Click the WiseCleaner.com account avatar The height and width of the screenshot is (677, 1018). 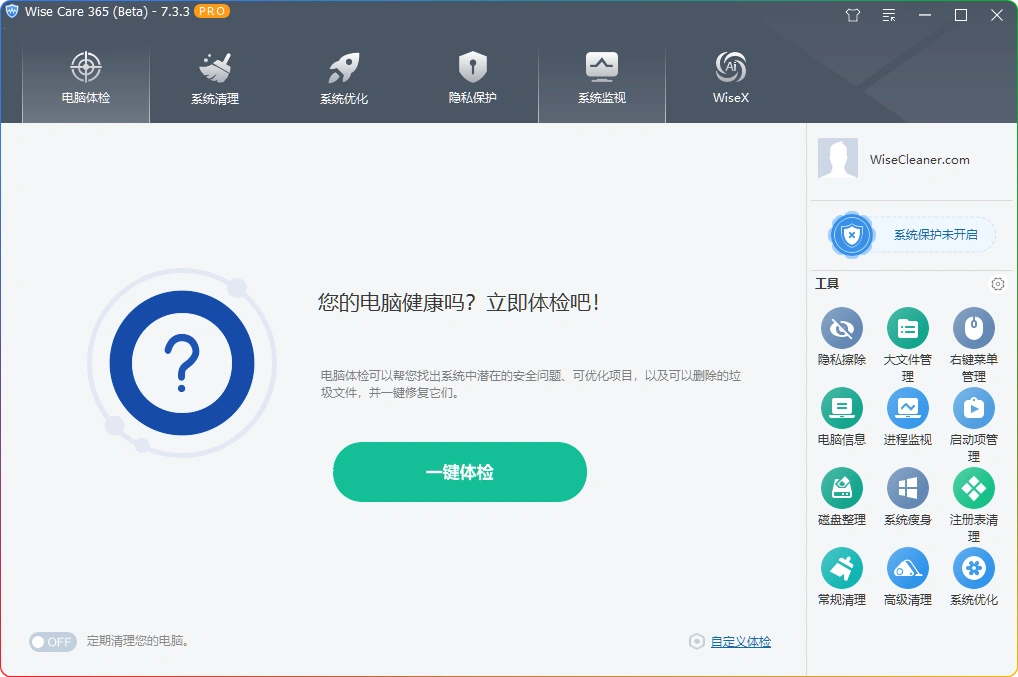coord(838,159)
